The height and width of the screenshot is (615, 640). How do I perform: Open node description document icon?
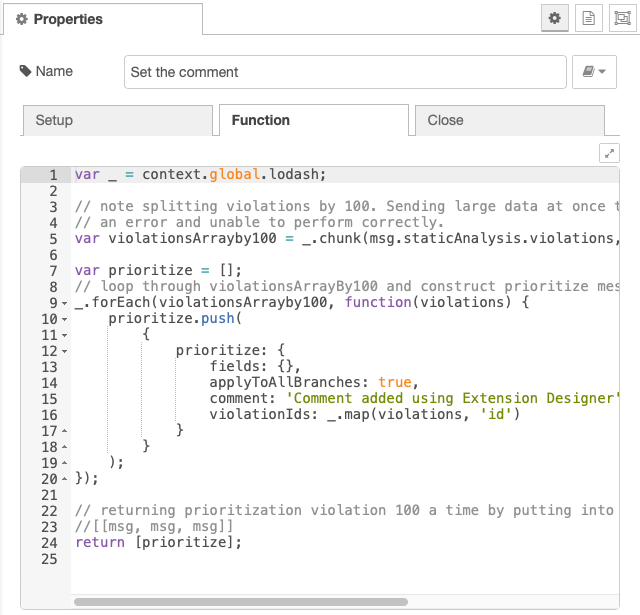pos(589,18)
